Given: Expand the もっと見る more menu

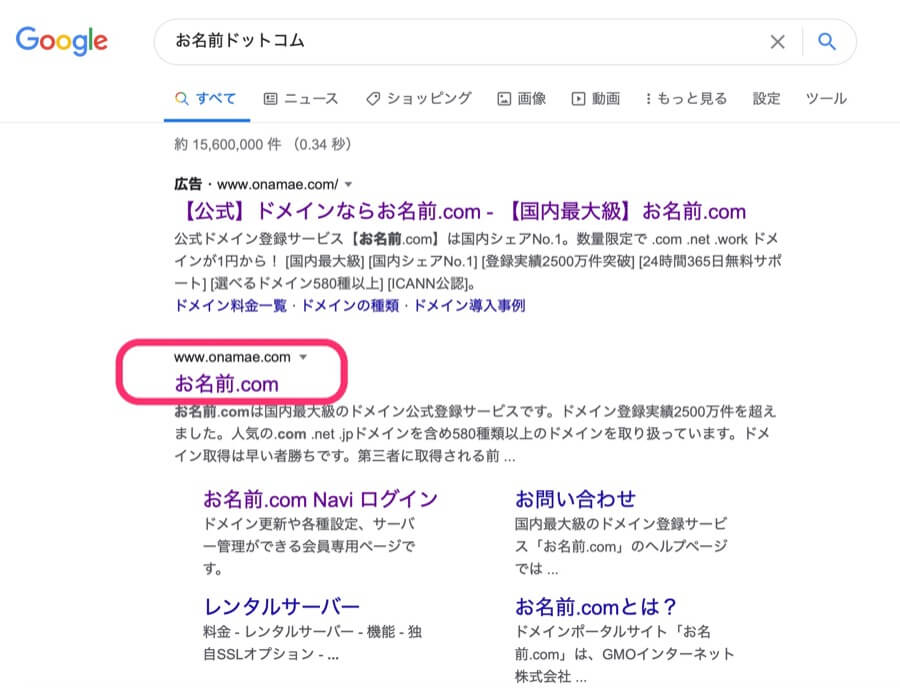Looking at the screenshot, I should 686,98.
